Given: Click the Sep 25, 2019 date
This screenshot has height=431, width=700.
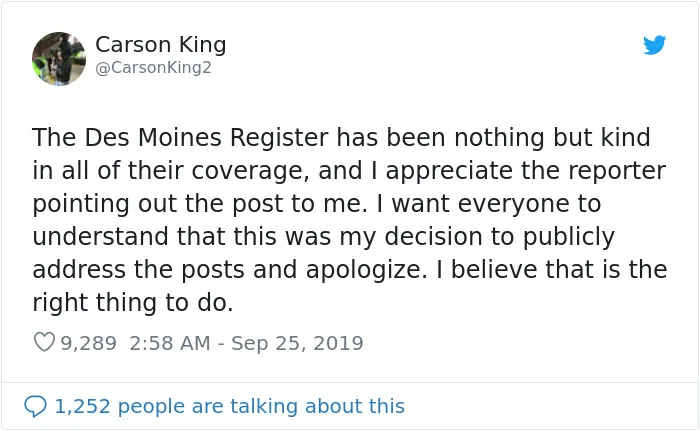Looking at the screenshot, I should (297, 343).
